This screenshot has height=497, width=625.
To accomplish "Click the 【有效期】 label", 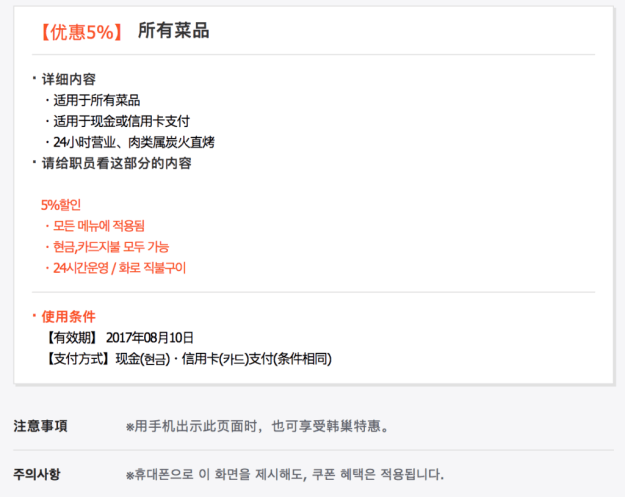I will tap(72, 338).
